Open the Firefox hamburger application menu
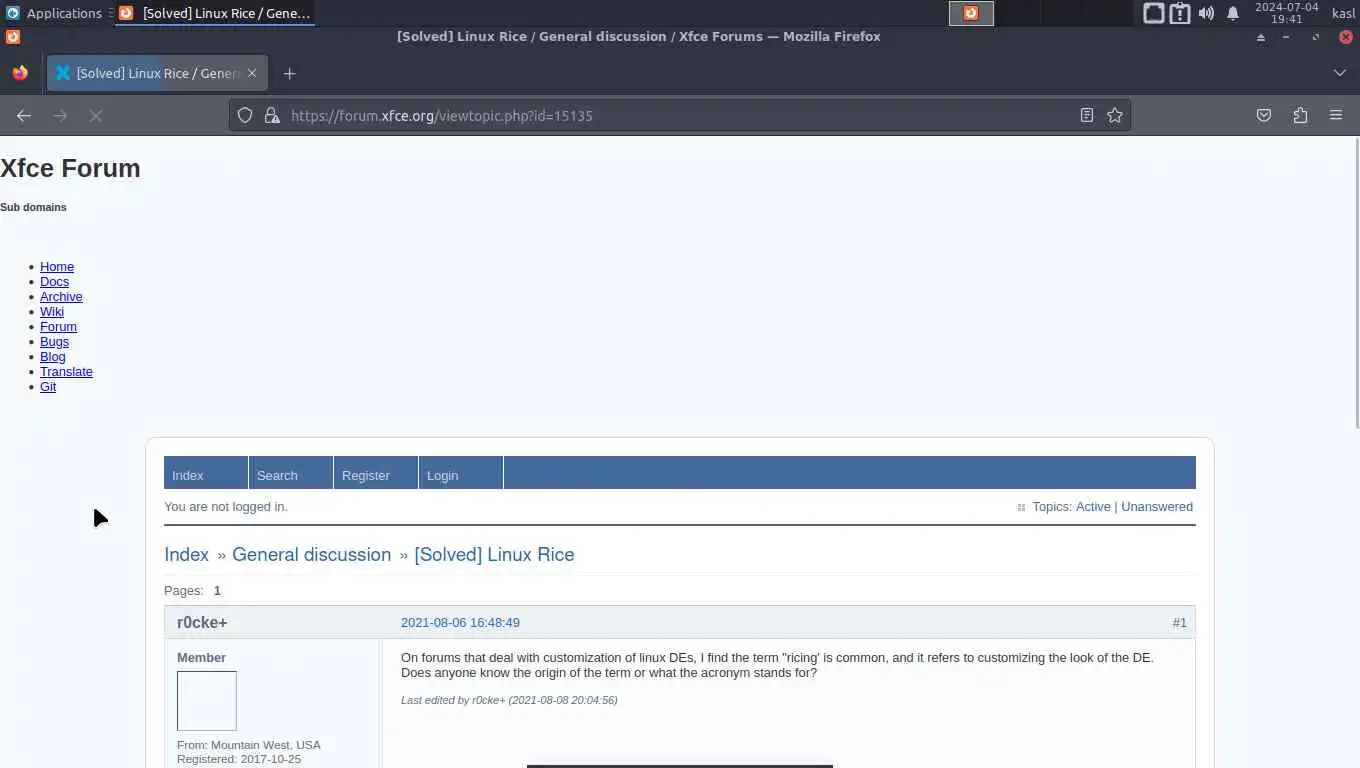Viewport: 1360px width, 768px height. click(1336, 116)
